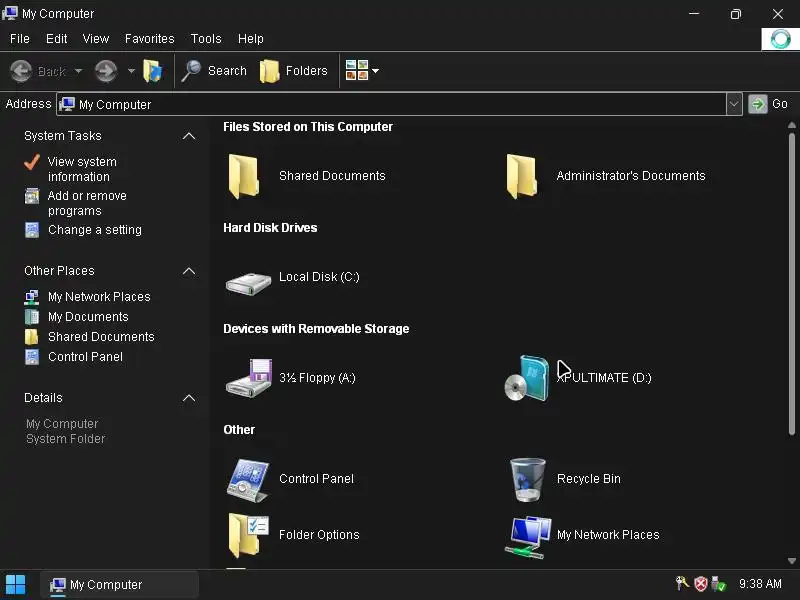Toggle the Folders pane button

pyautogui.click(x=294, y=71)
